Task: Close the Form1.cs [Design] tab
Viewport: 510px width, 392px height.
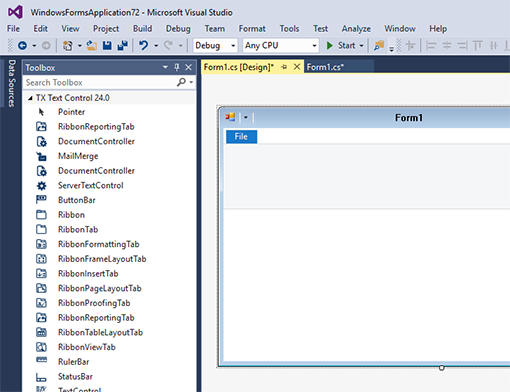Action: [297, 67]
